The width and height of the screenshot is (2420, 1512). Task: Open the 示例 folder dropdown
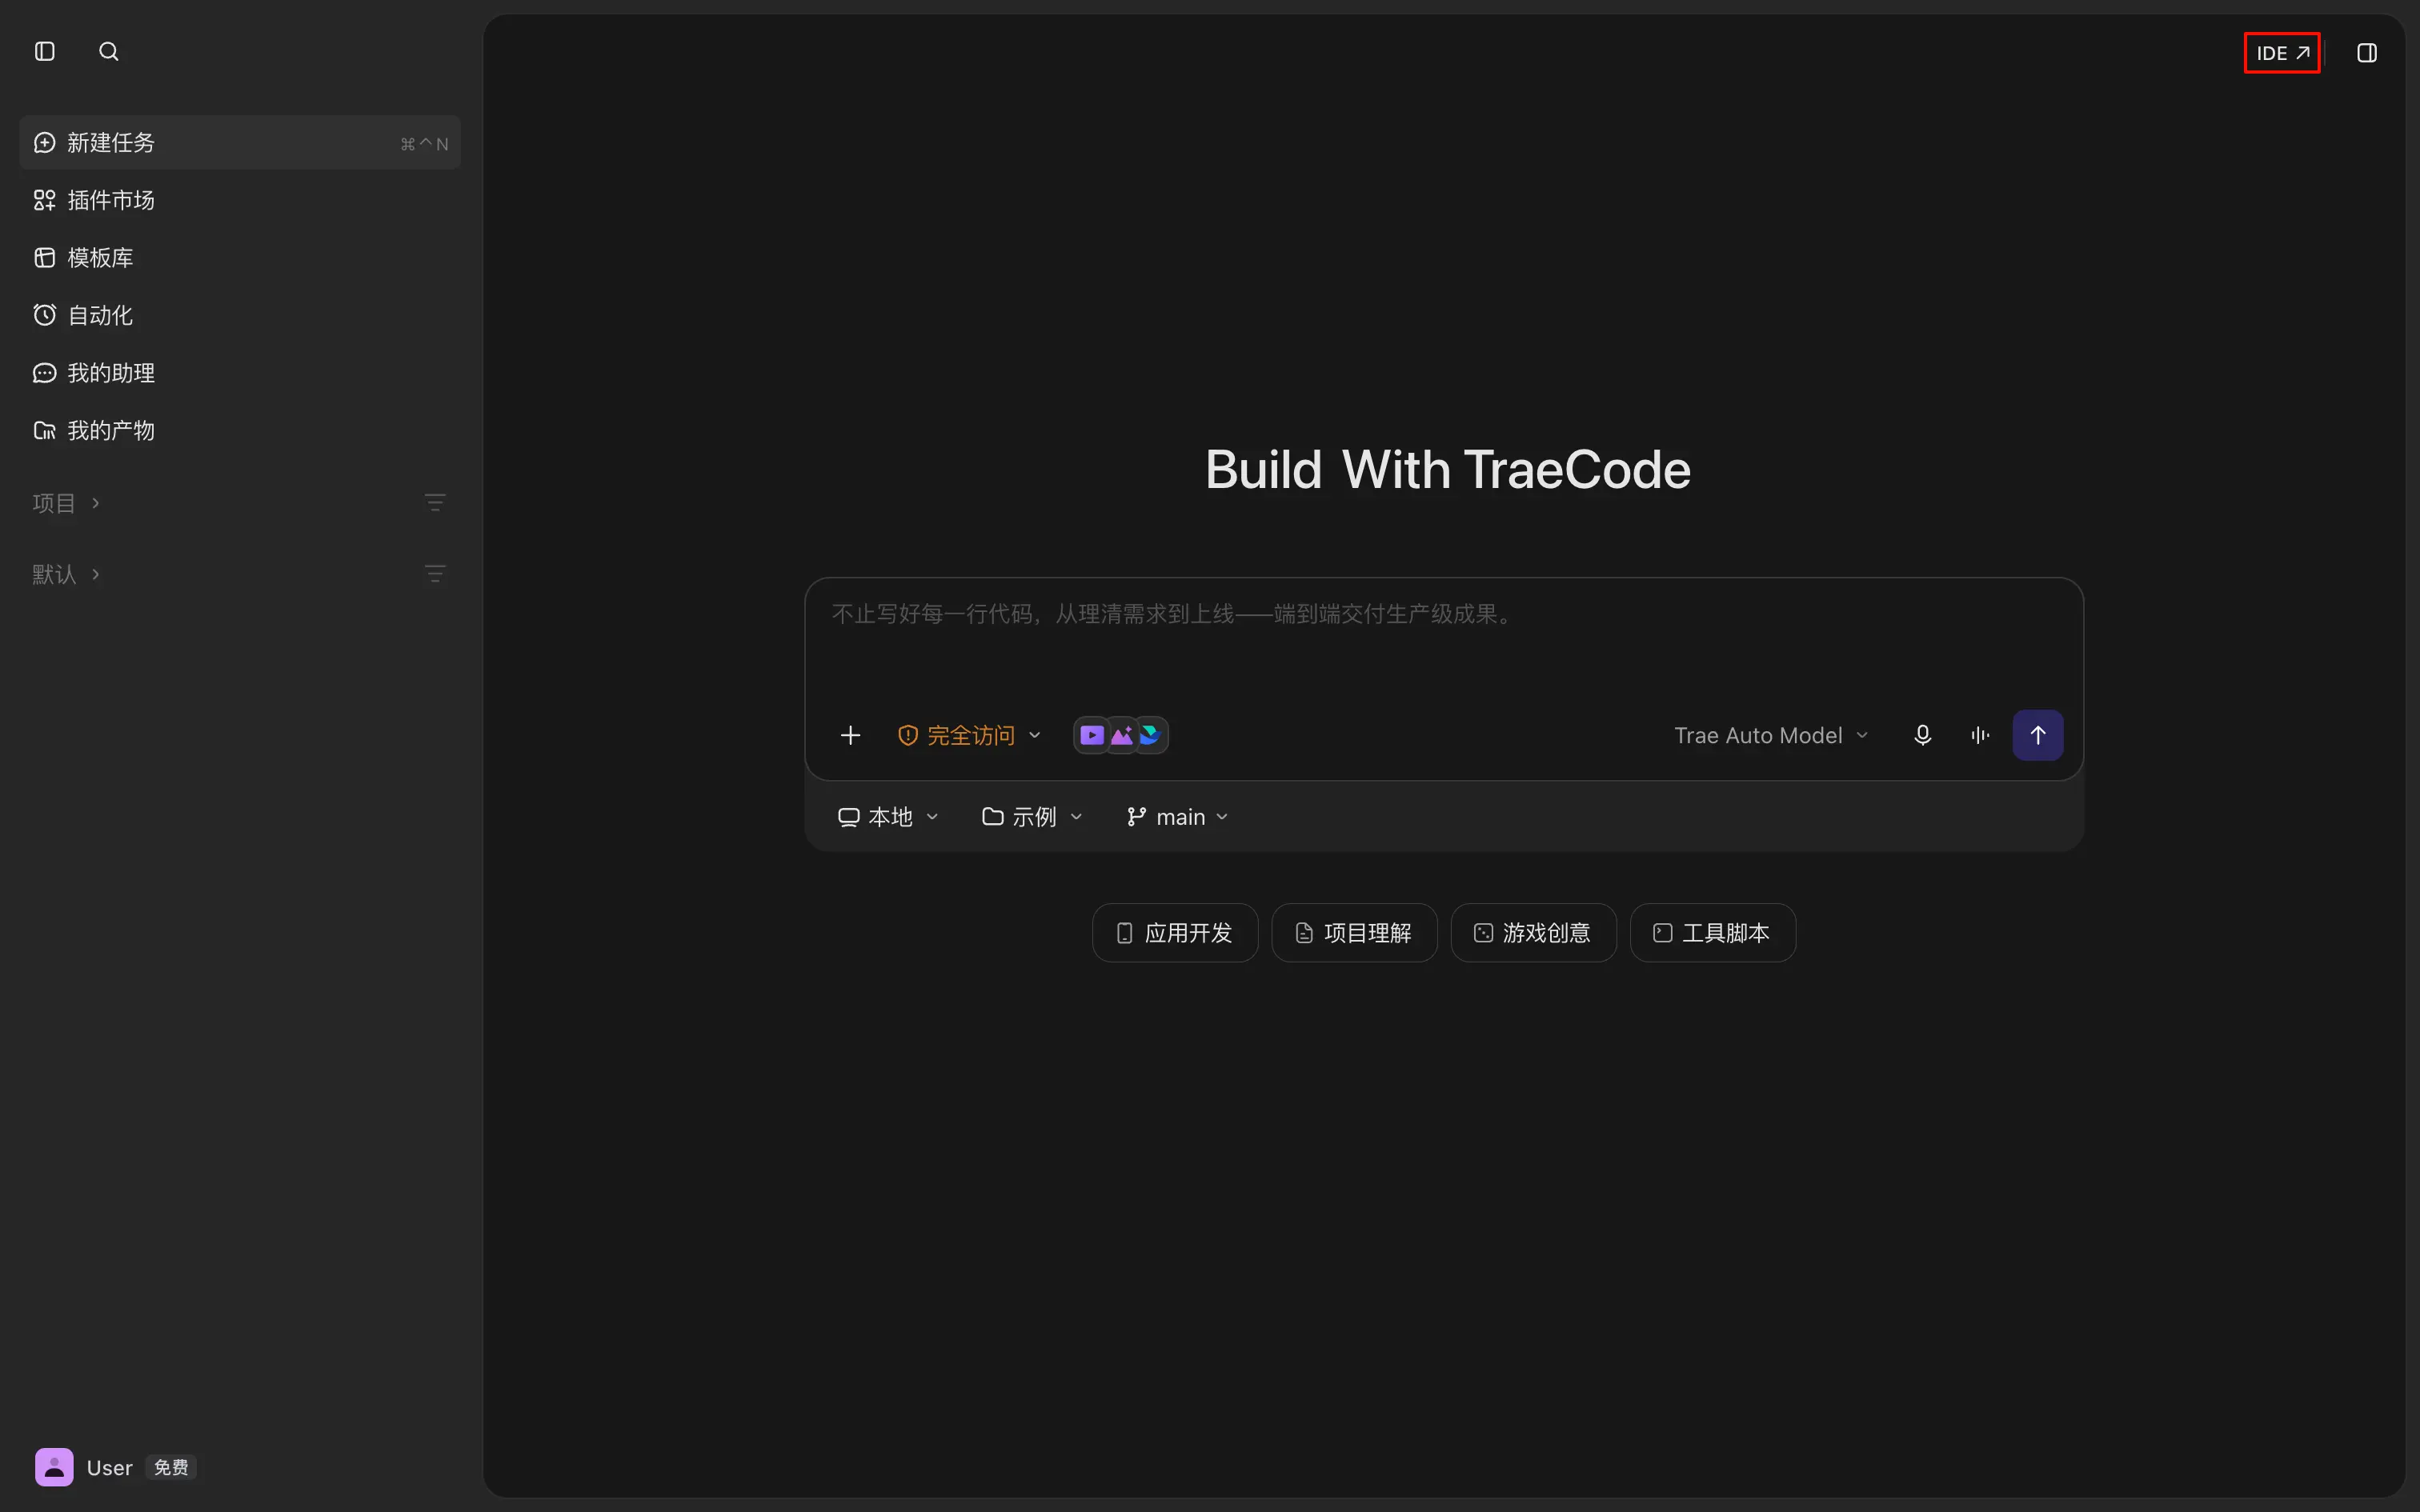tap(1033, 817)
